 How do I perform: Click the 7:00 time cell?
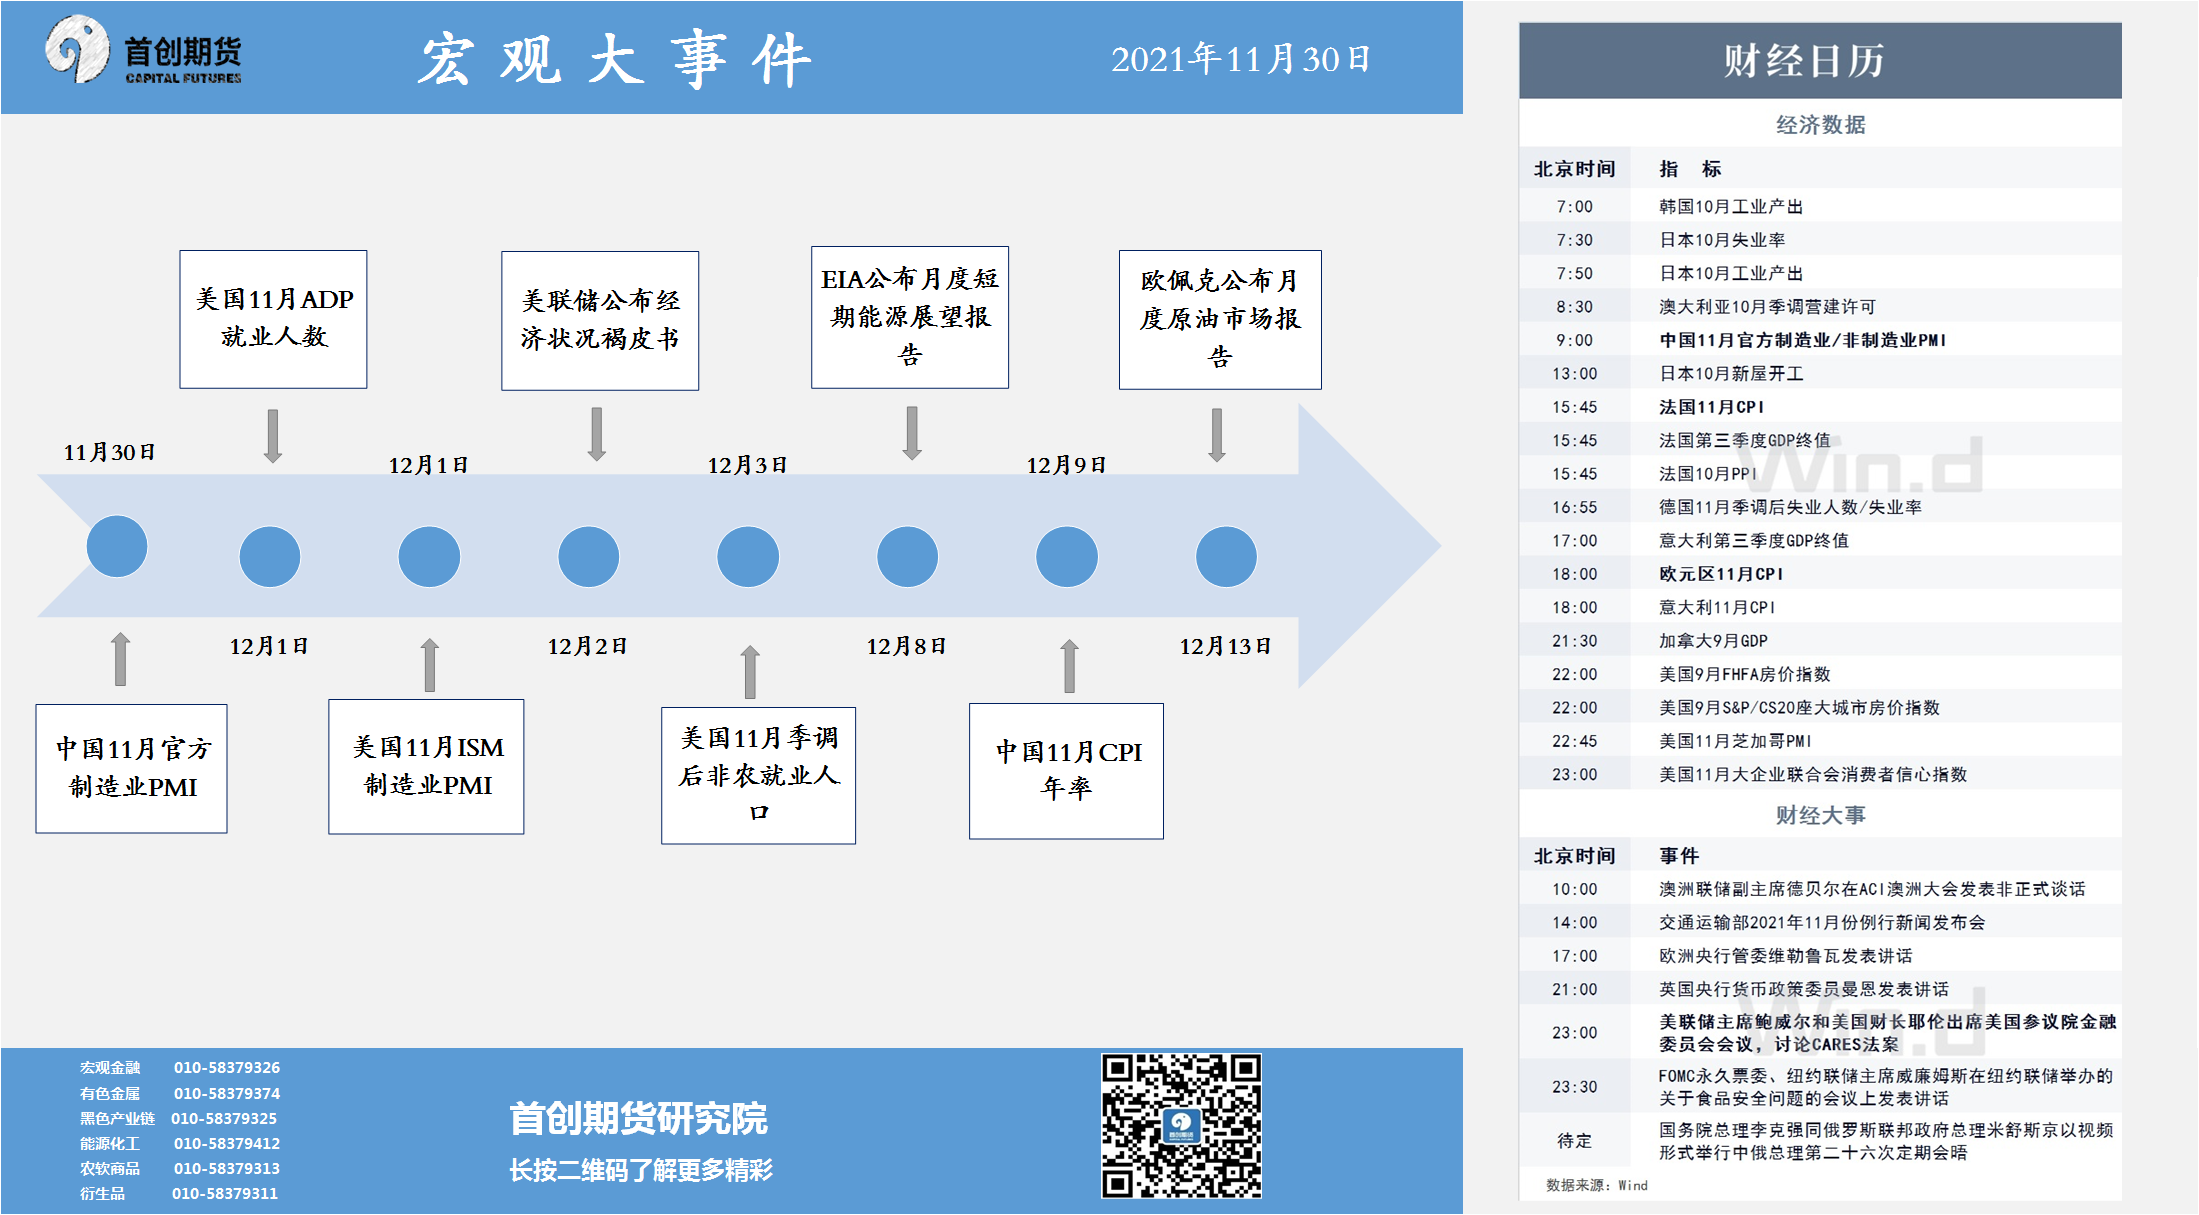point(1575,207)
